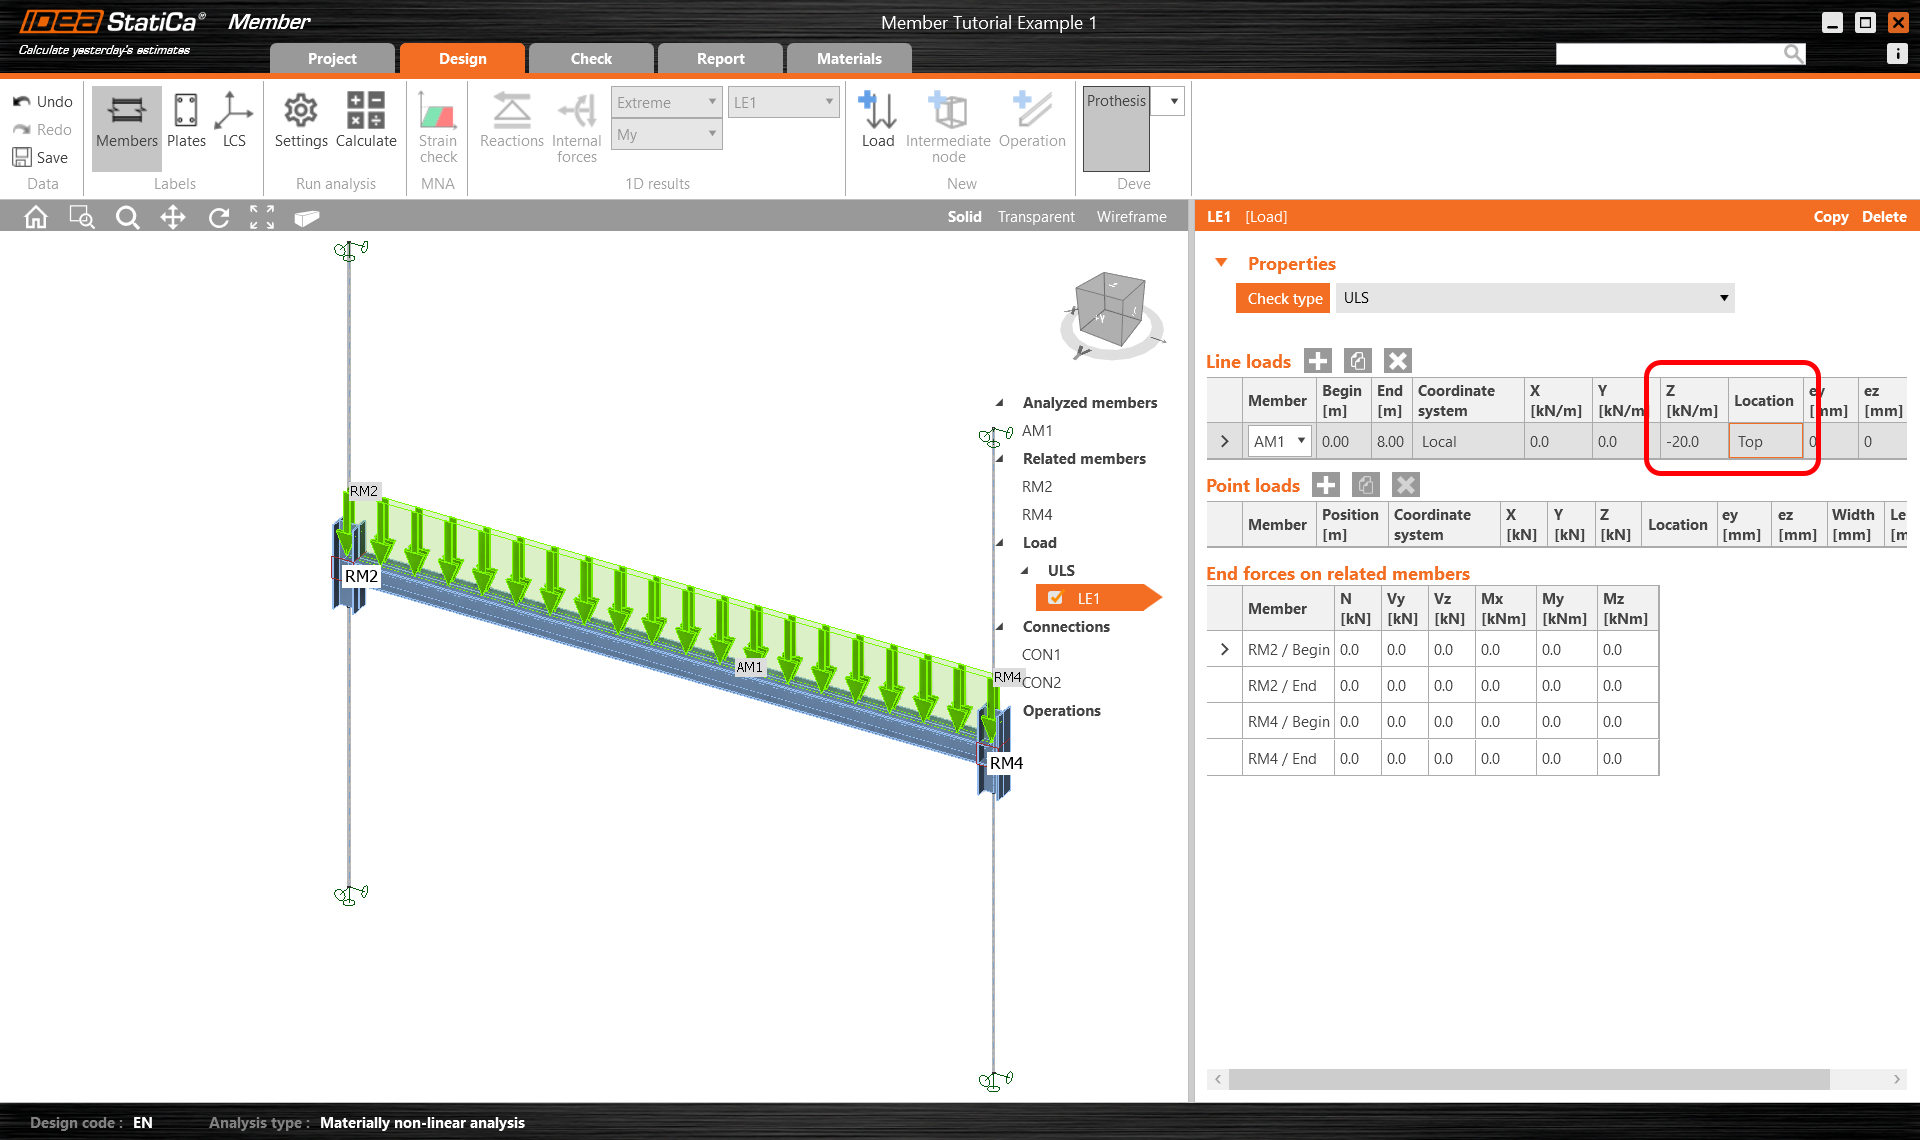Switch to the Check tab
Screen dimensions: 1920x1140
point(591,58)
